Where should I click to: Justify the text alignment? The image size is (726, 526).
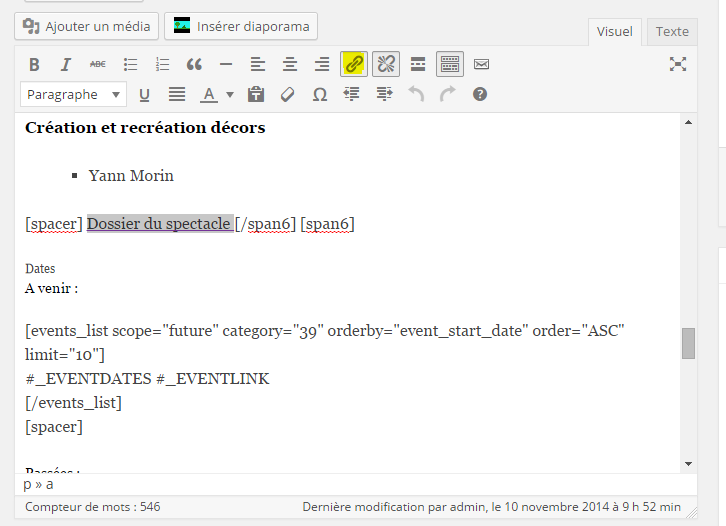click(x=177, y=94)
